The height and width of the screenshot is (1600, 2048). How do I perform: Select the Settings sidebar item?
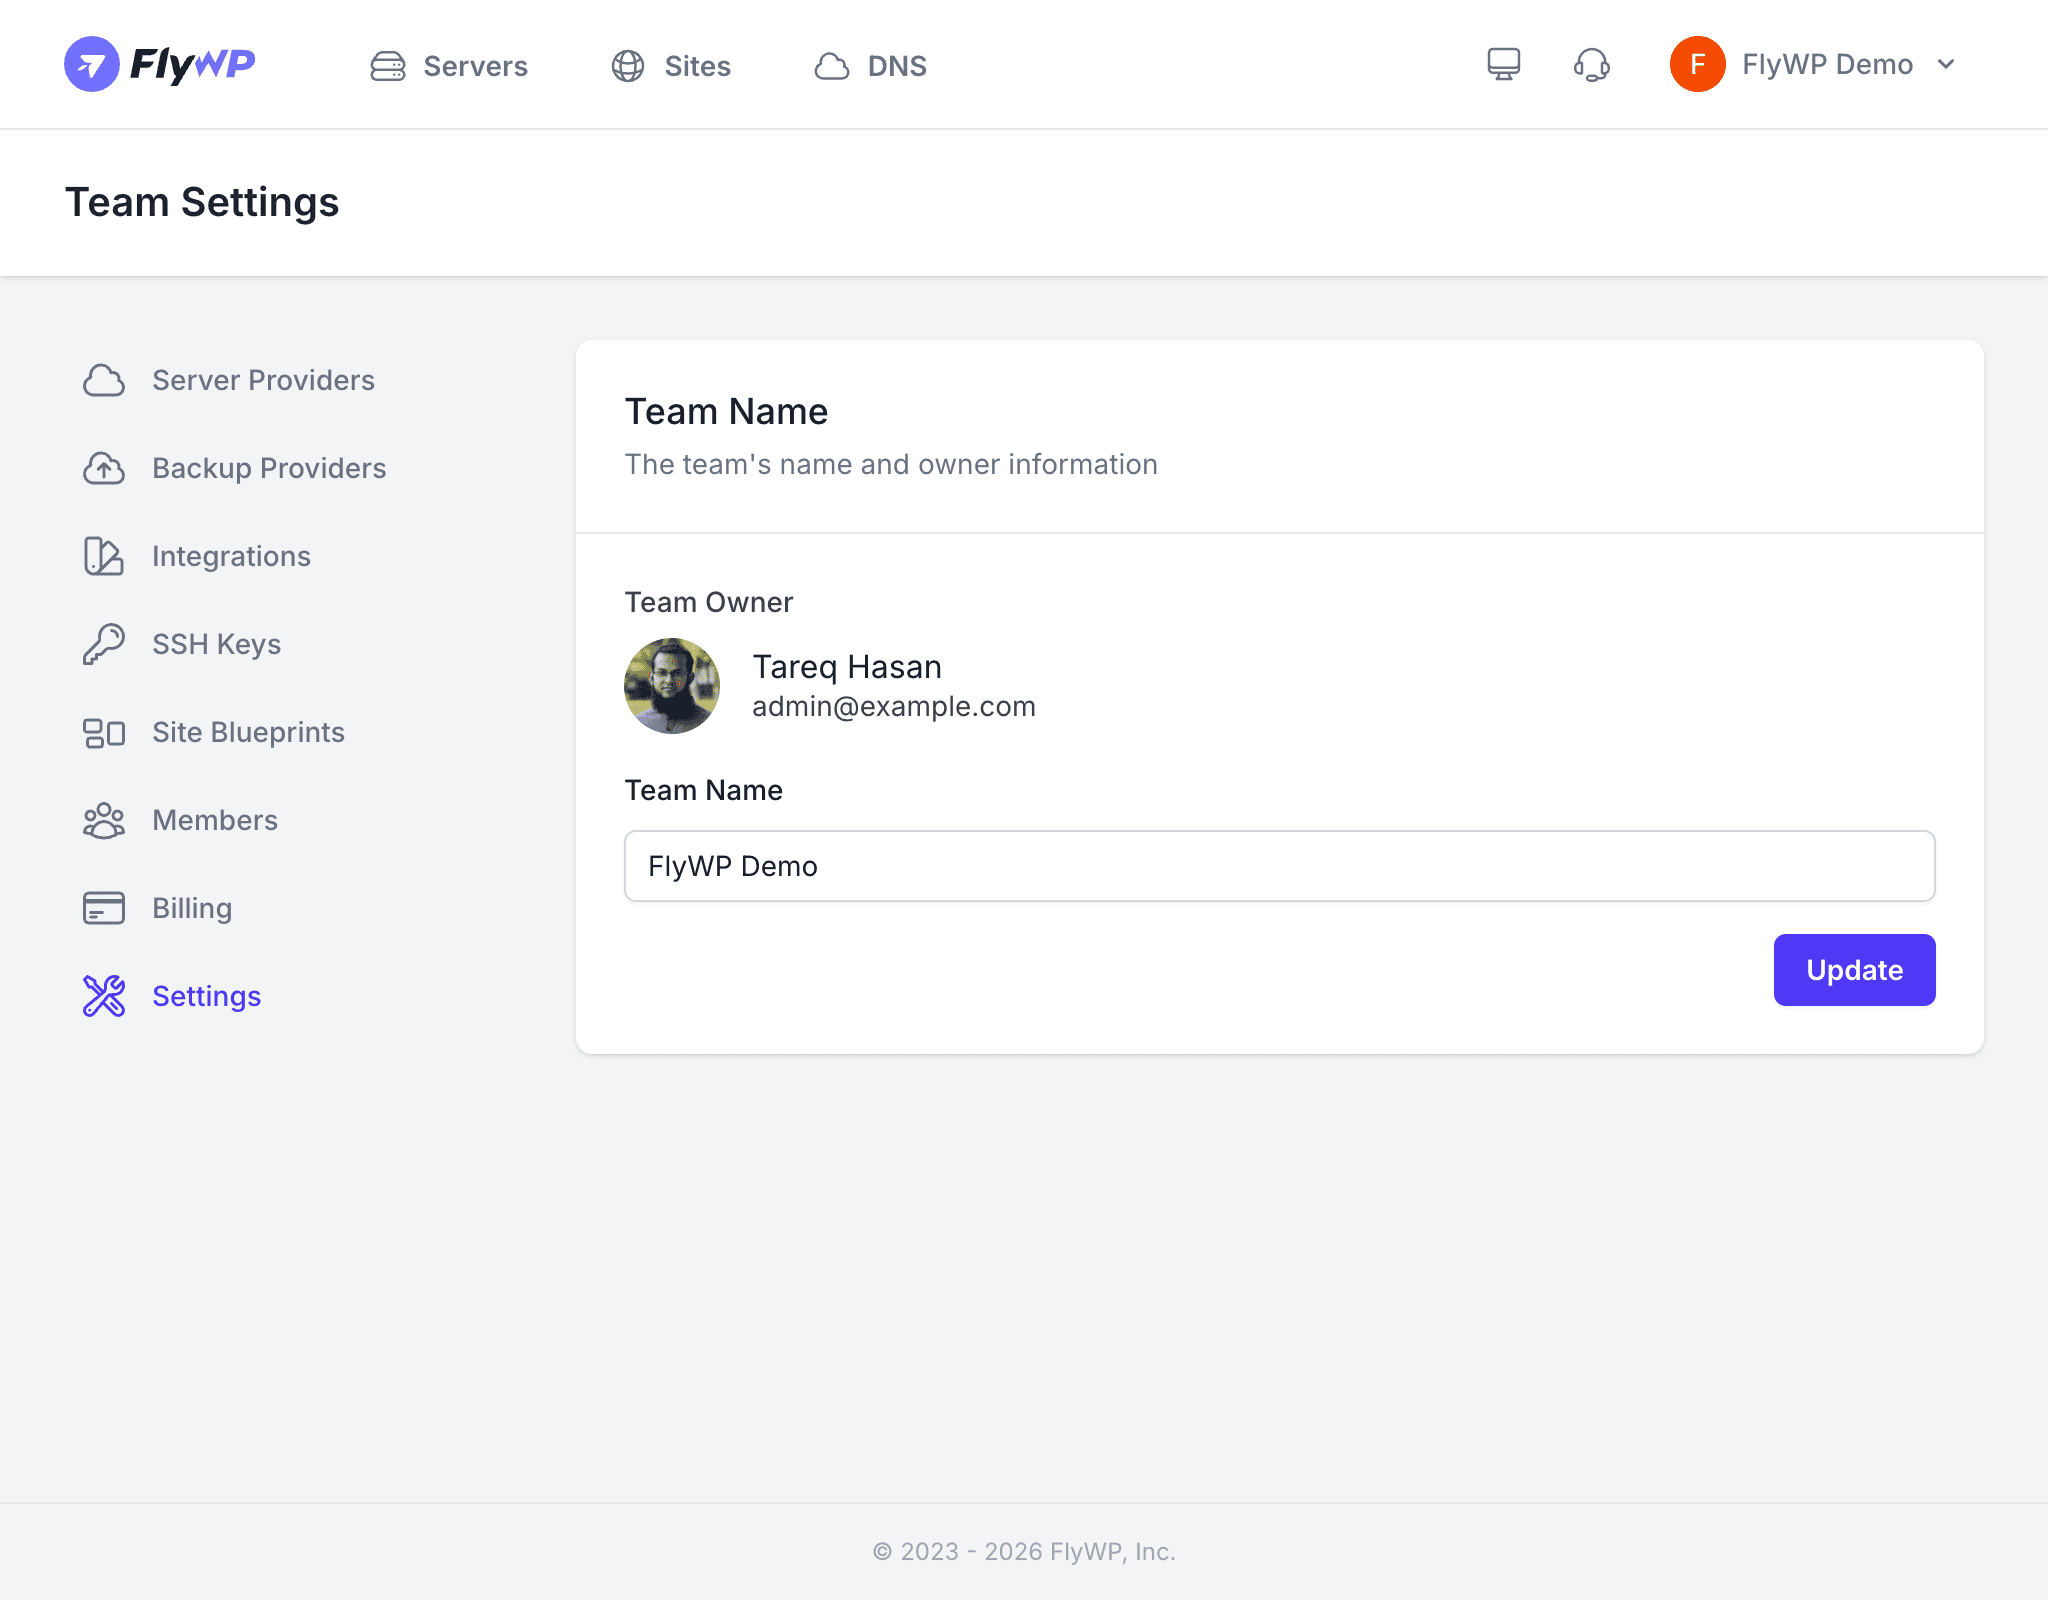point(206,996)
